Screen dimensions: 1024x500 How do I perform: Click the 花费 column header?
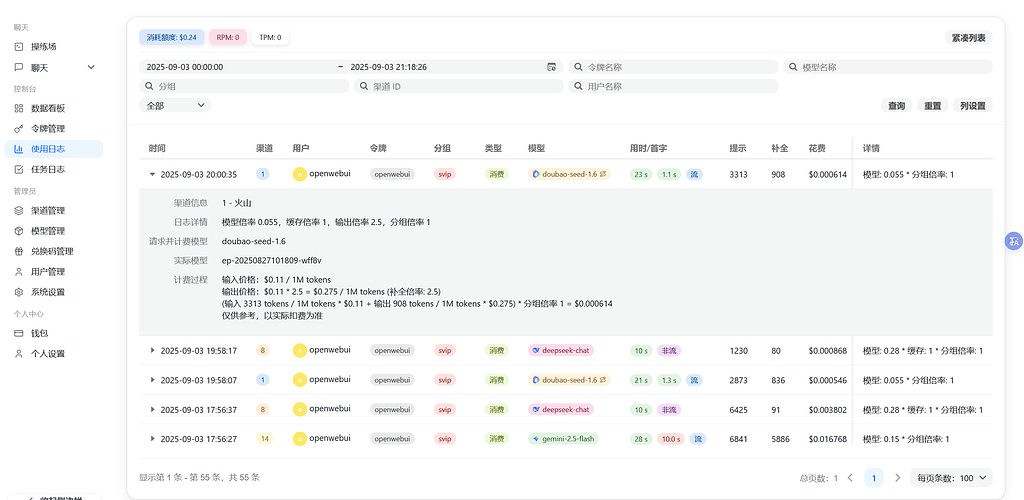pos(816,148)
